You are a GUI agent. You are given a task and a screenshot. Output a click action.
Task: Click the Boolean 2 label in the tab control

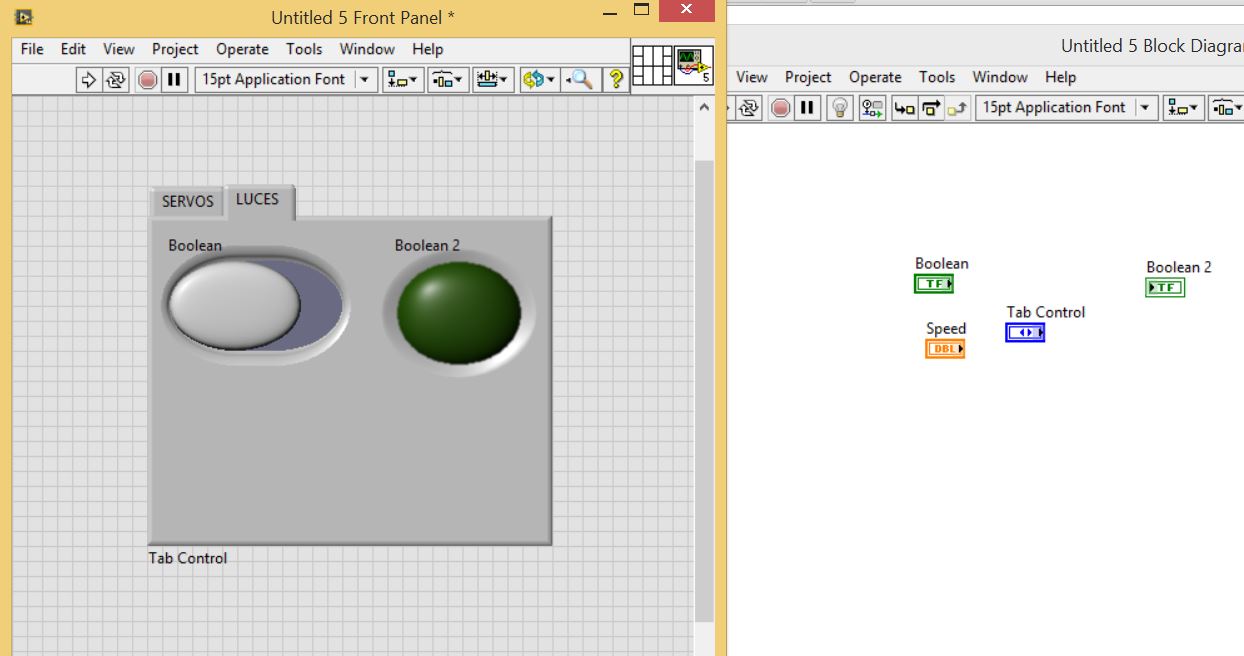[x=427, y=245]
